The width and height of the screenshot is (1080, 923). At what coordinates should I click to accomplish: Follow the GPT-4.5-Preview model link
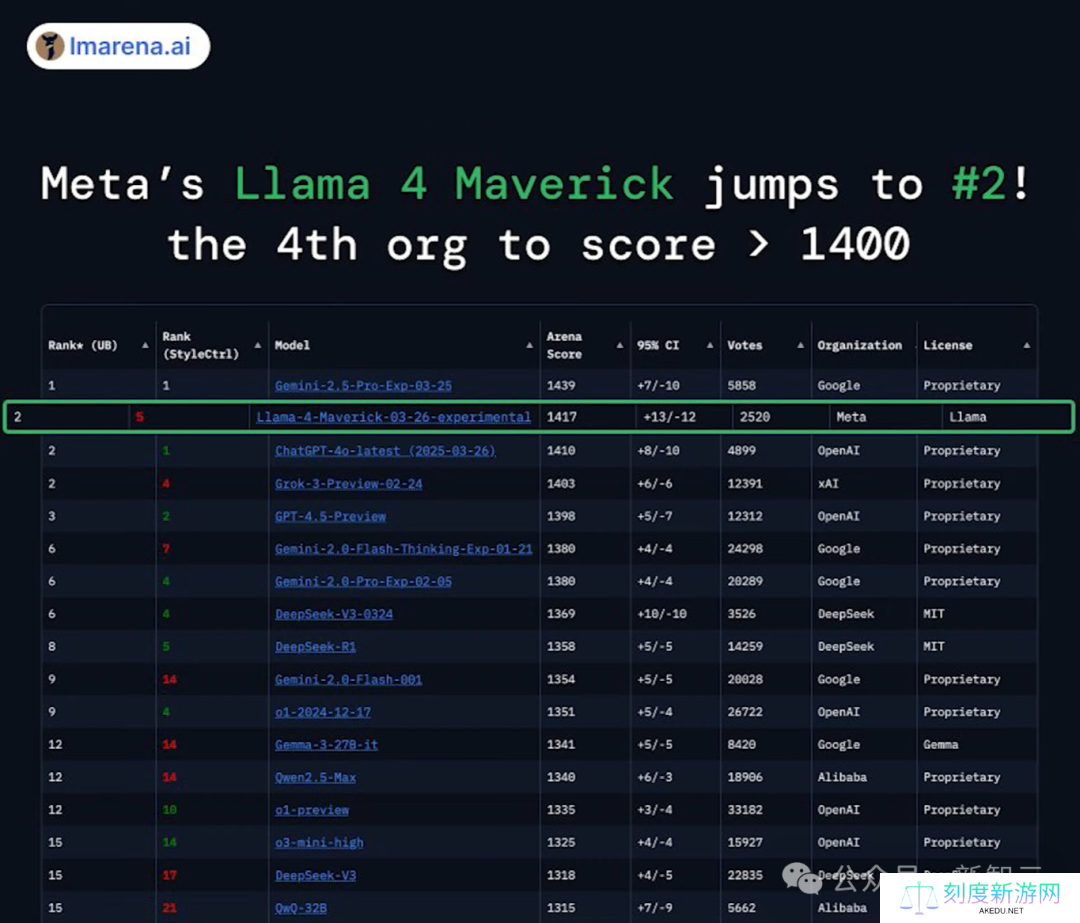[x=330, y=516]
